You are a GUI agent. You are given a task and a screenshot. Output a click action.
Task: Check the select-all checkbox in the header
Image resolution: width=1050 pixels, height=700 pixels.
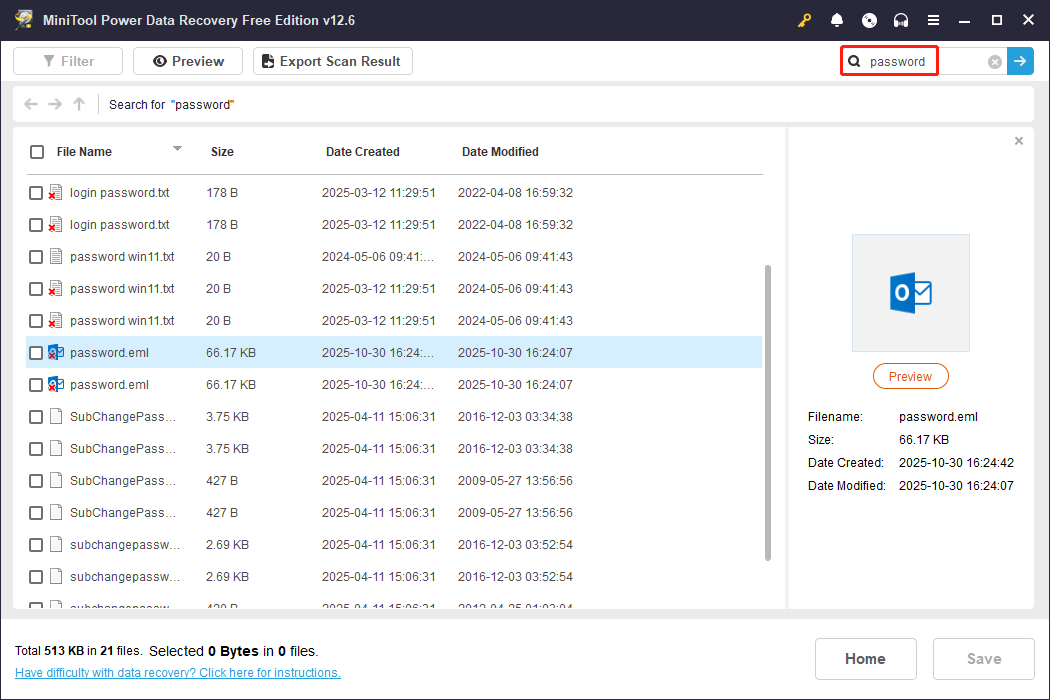pyautogui.click(x=37, y=151)
